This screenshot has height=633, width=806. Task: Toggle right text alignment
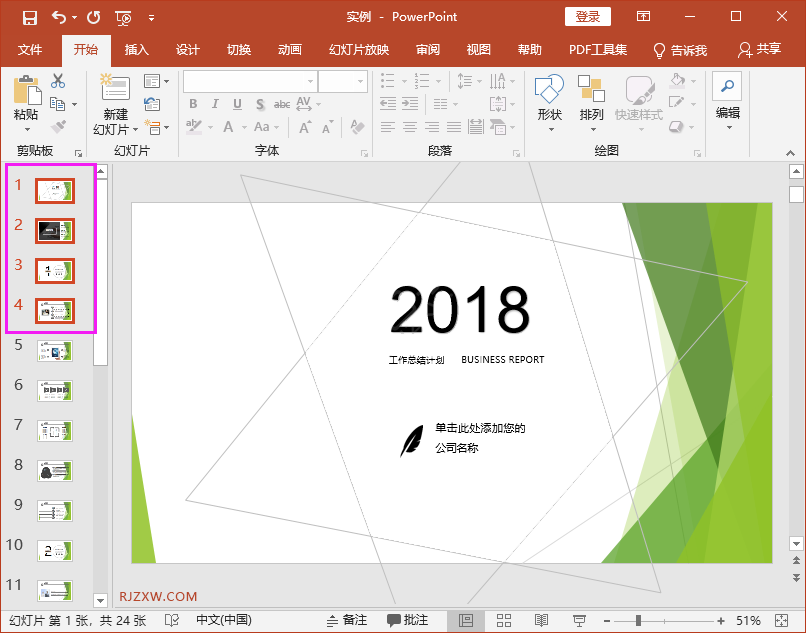(432, 126)
